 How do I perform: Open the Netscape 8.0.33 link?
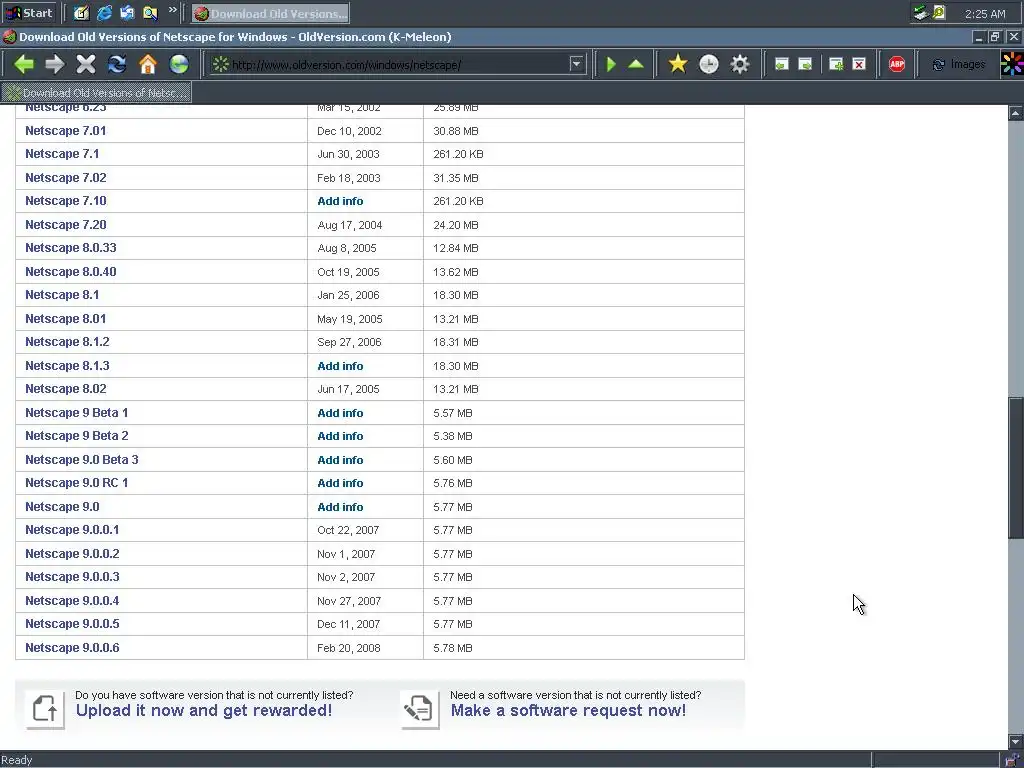pos(71,248)
